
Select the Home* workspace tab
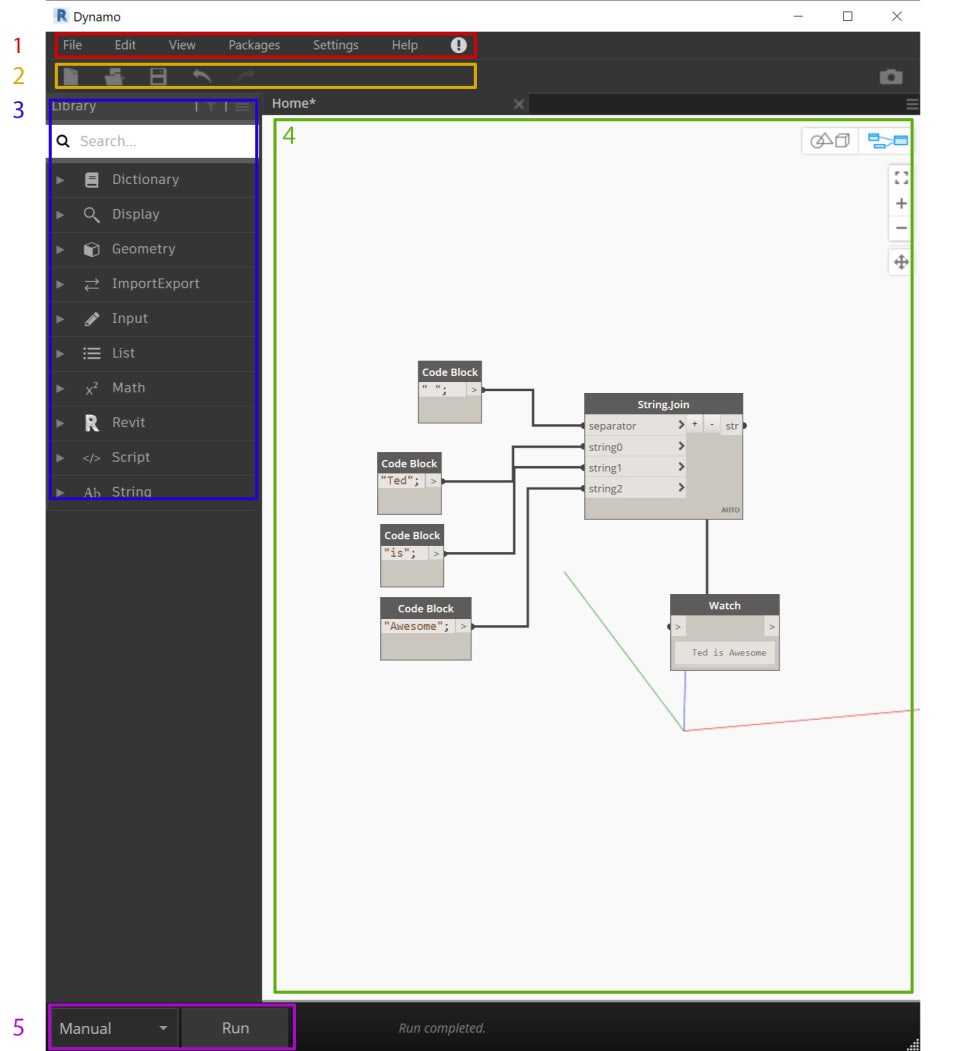[x=295, y=103]
